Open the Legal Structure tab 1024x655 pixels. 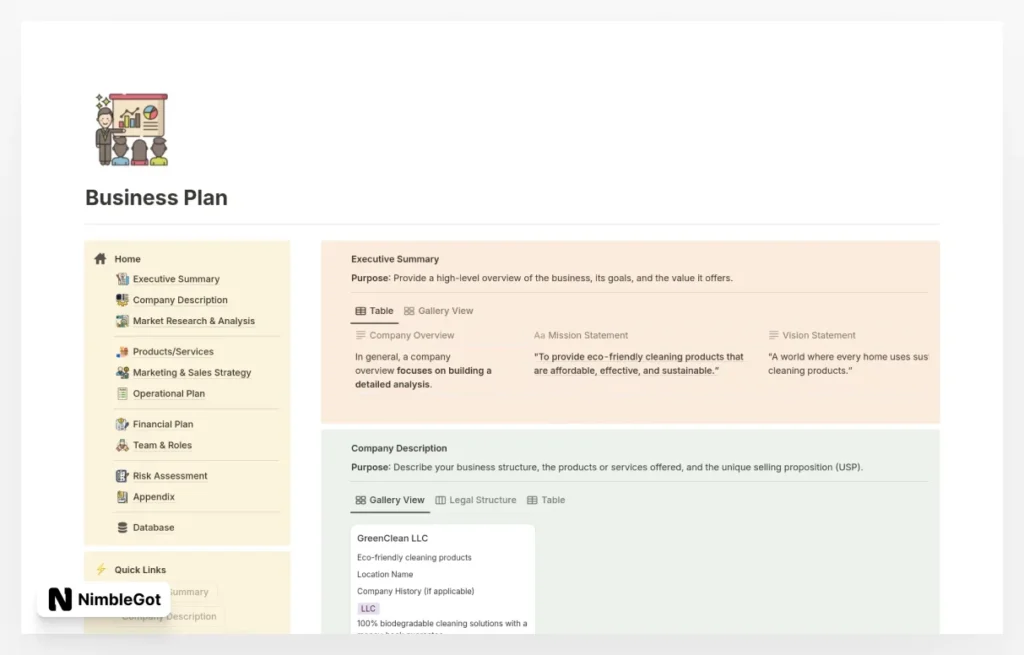476,500
